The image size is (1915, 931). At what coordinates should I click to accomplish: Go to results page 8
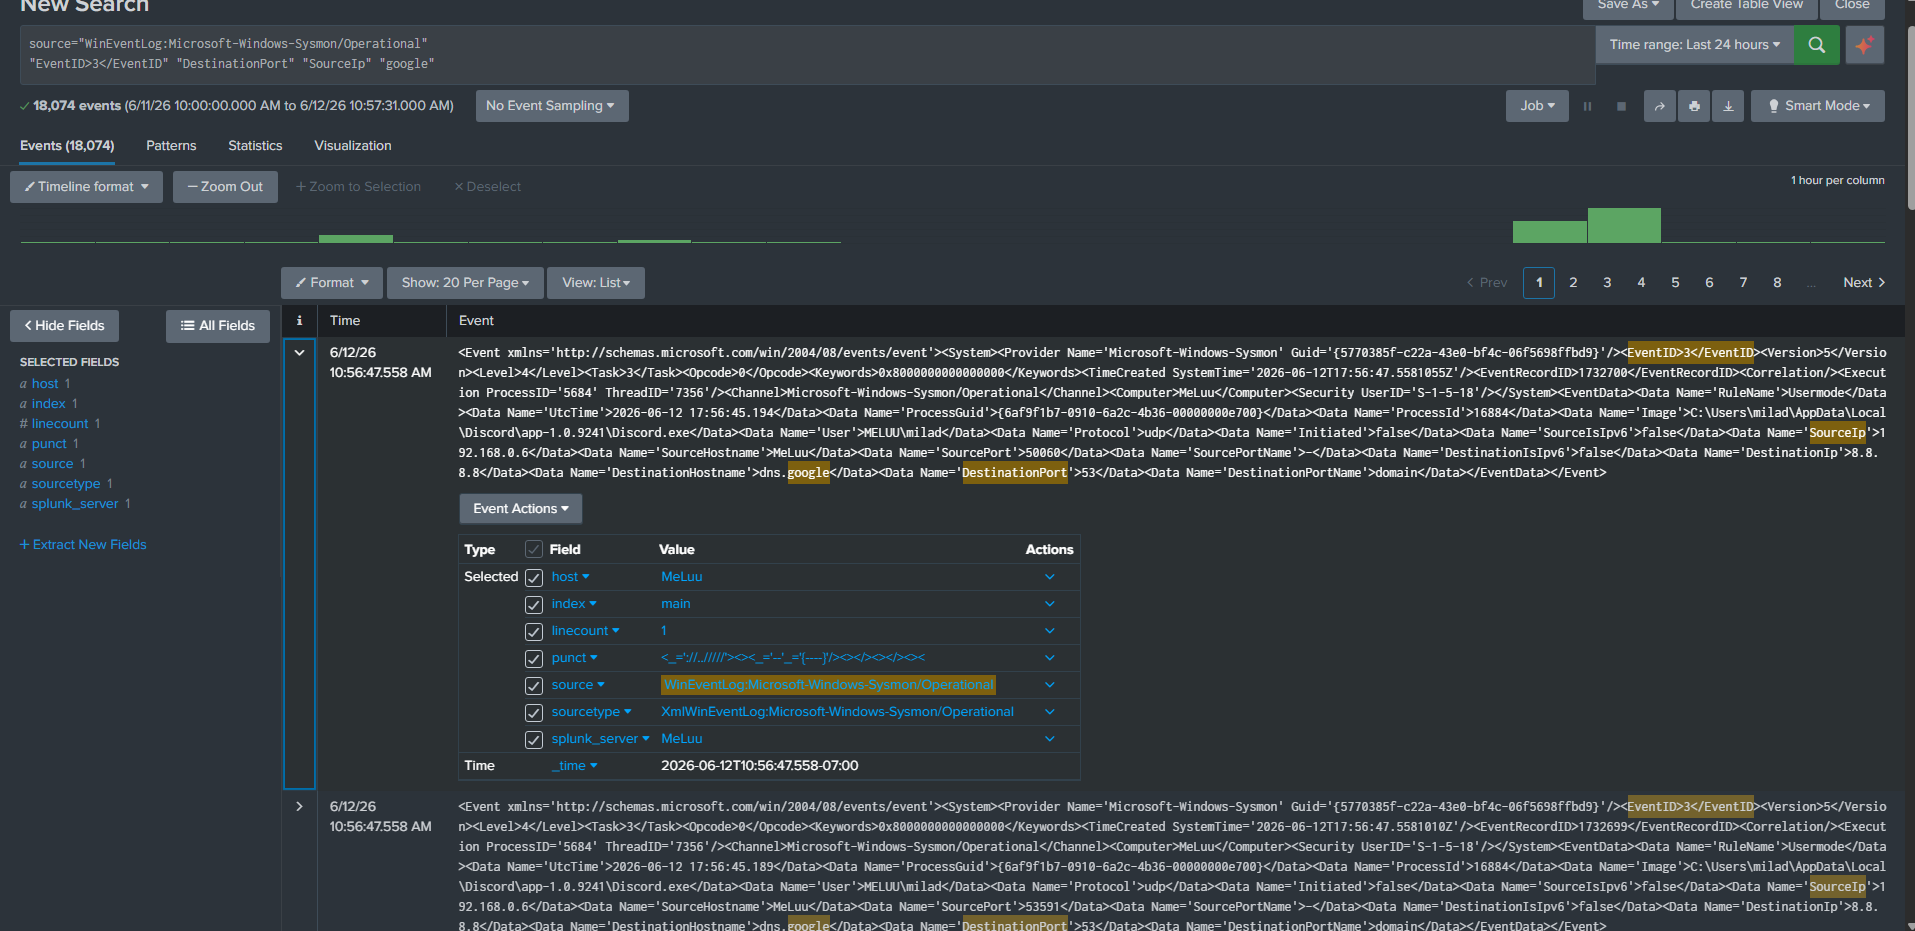coord(1777,283)
